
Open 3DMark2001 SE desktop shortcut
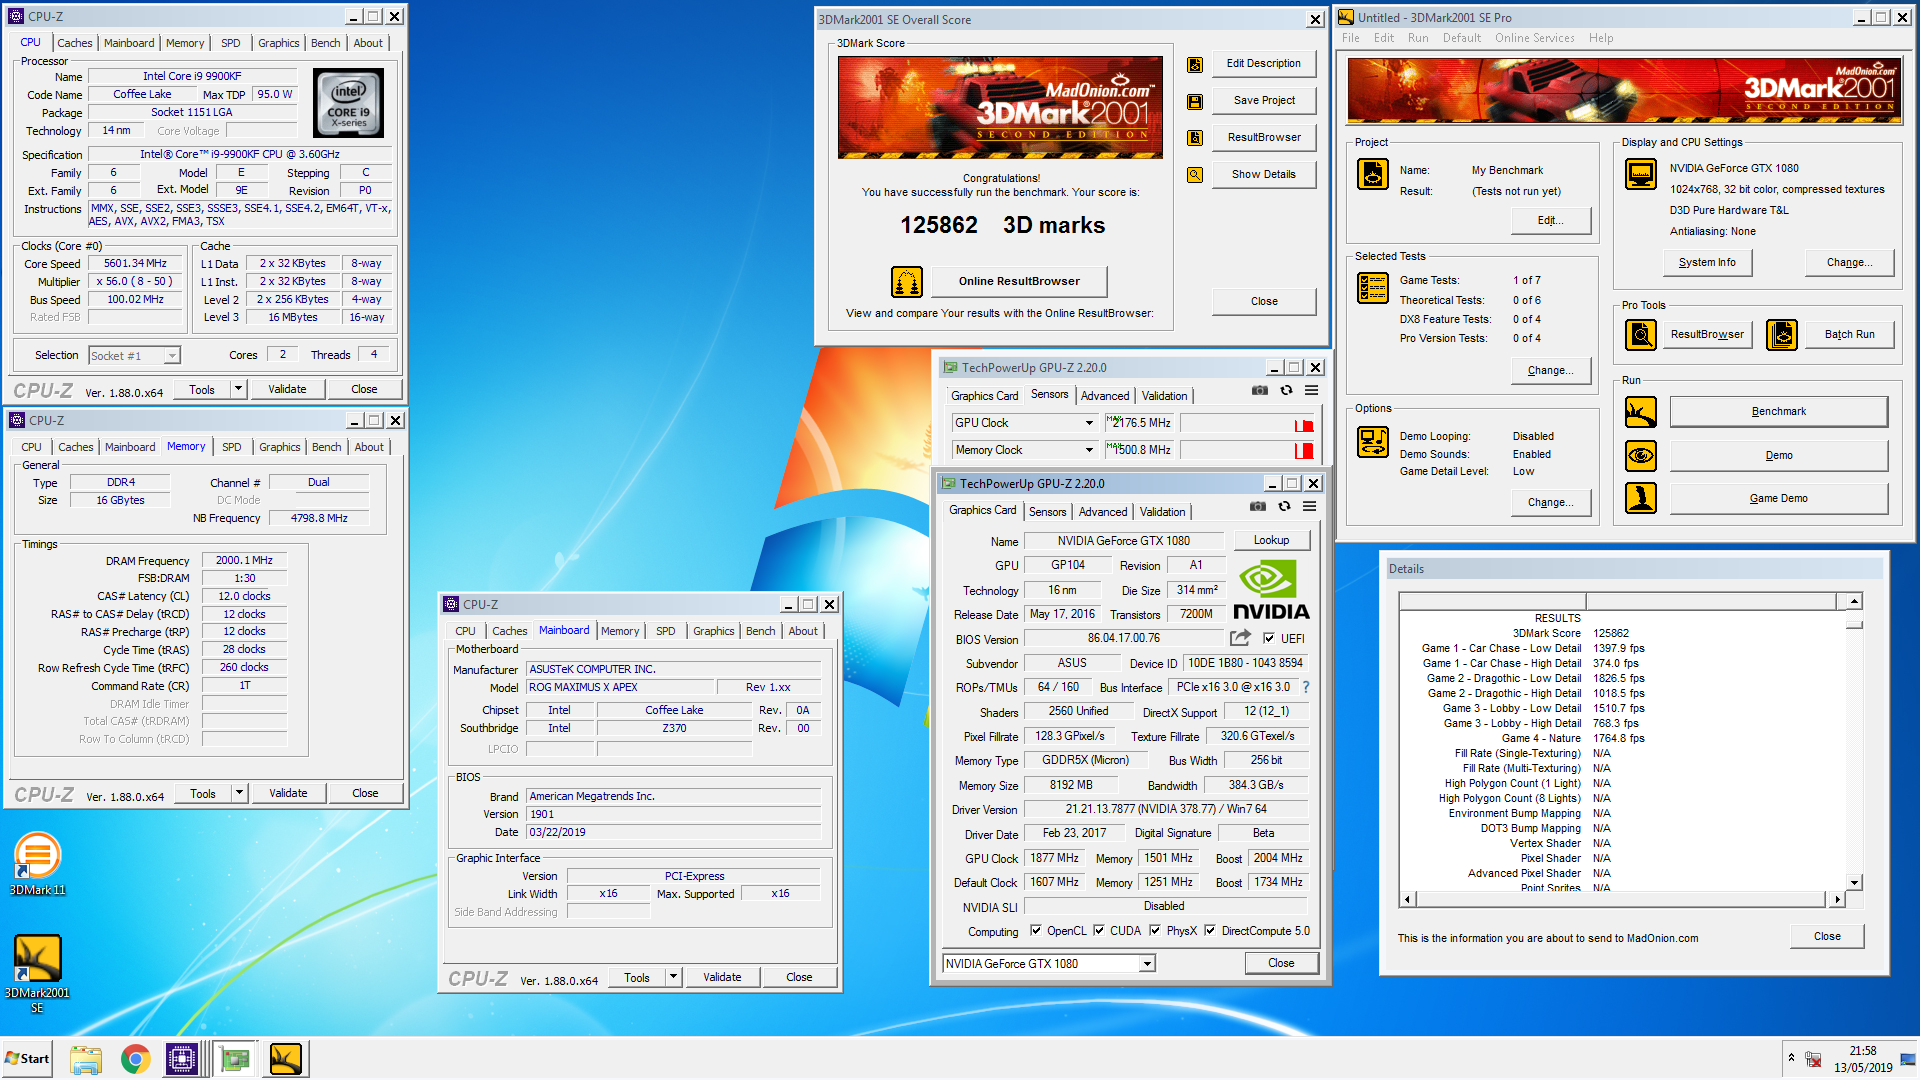click(x=37, y=975)
